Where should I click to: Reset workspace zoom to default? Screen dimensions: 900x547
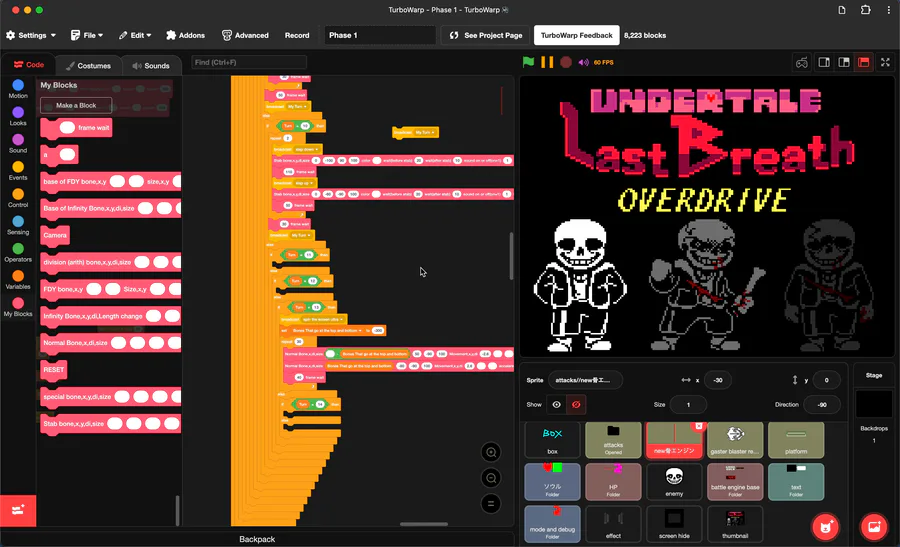(x=491, y=504)
